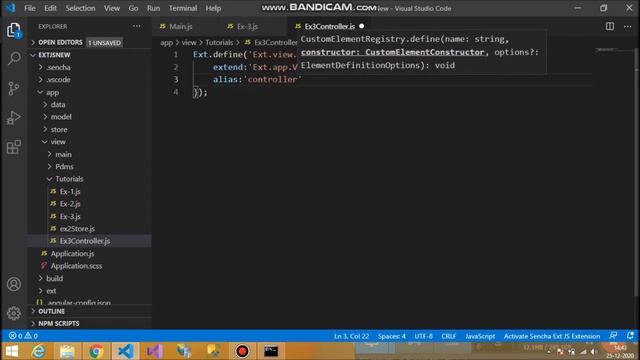The image size is (640, 360).
Task: Click the feedback icon in status bar
Action: [613, 336]
